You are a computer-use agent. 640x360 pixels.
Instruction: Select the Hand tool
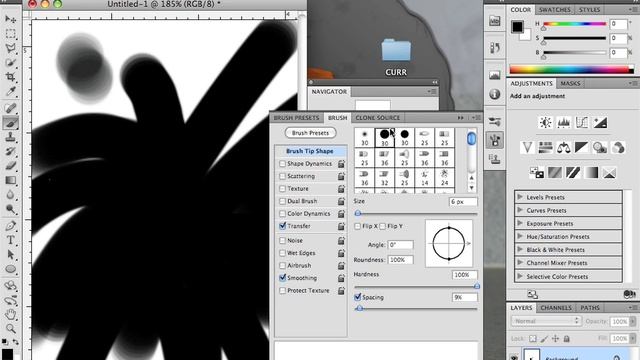tap(11, 314)
